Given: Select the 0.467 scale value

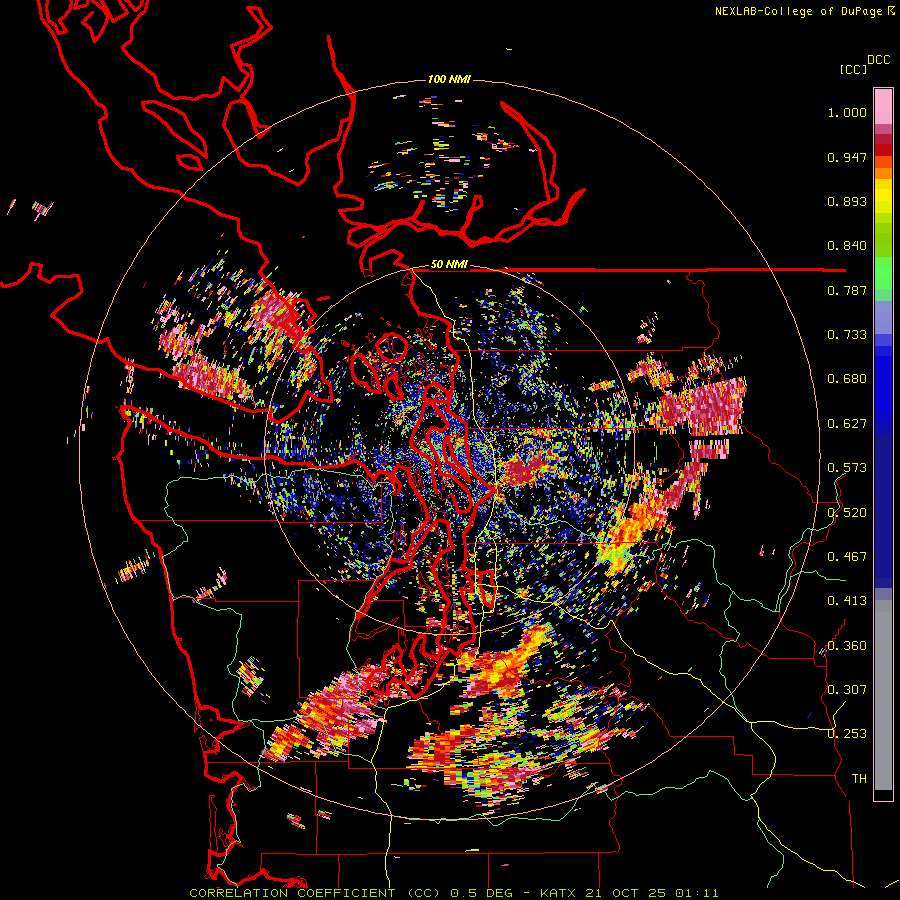Looking at the screenshot, I should (x=847, y=556).
